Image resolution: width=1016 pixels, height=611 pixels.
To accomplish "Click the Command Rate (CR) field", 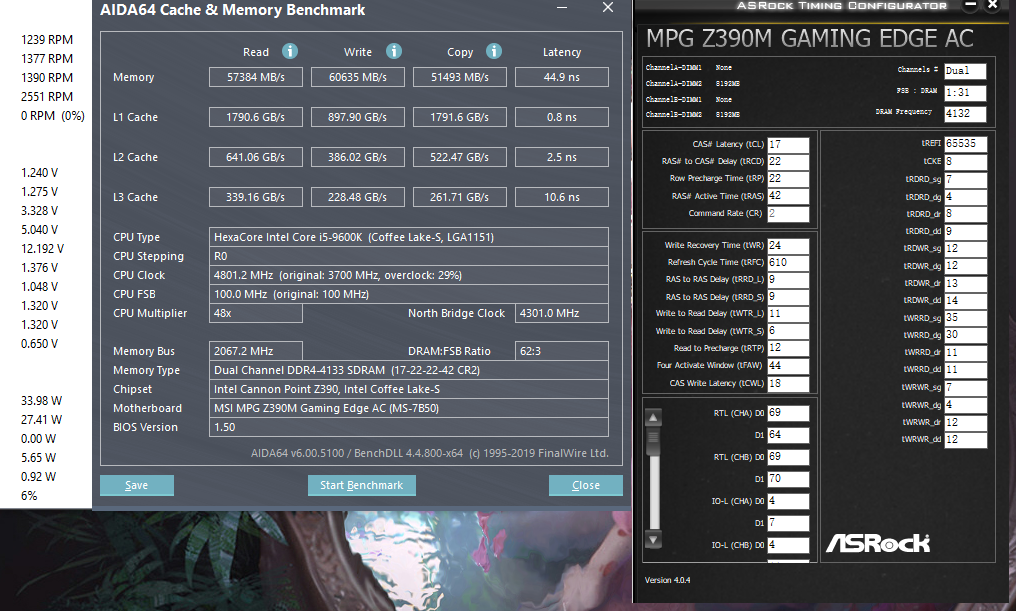I will coord(788,213).
